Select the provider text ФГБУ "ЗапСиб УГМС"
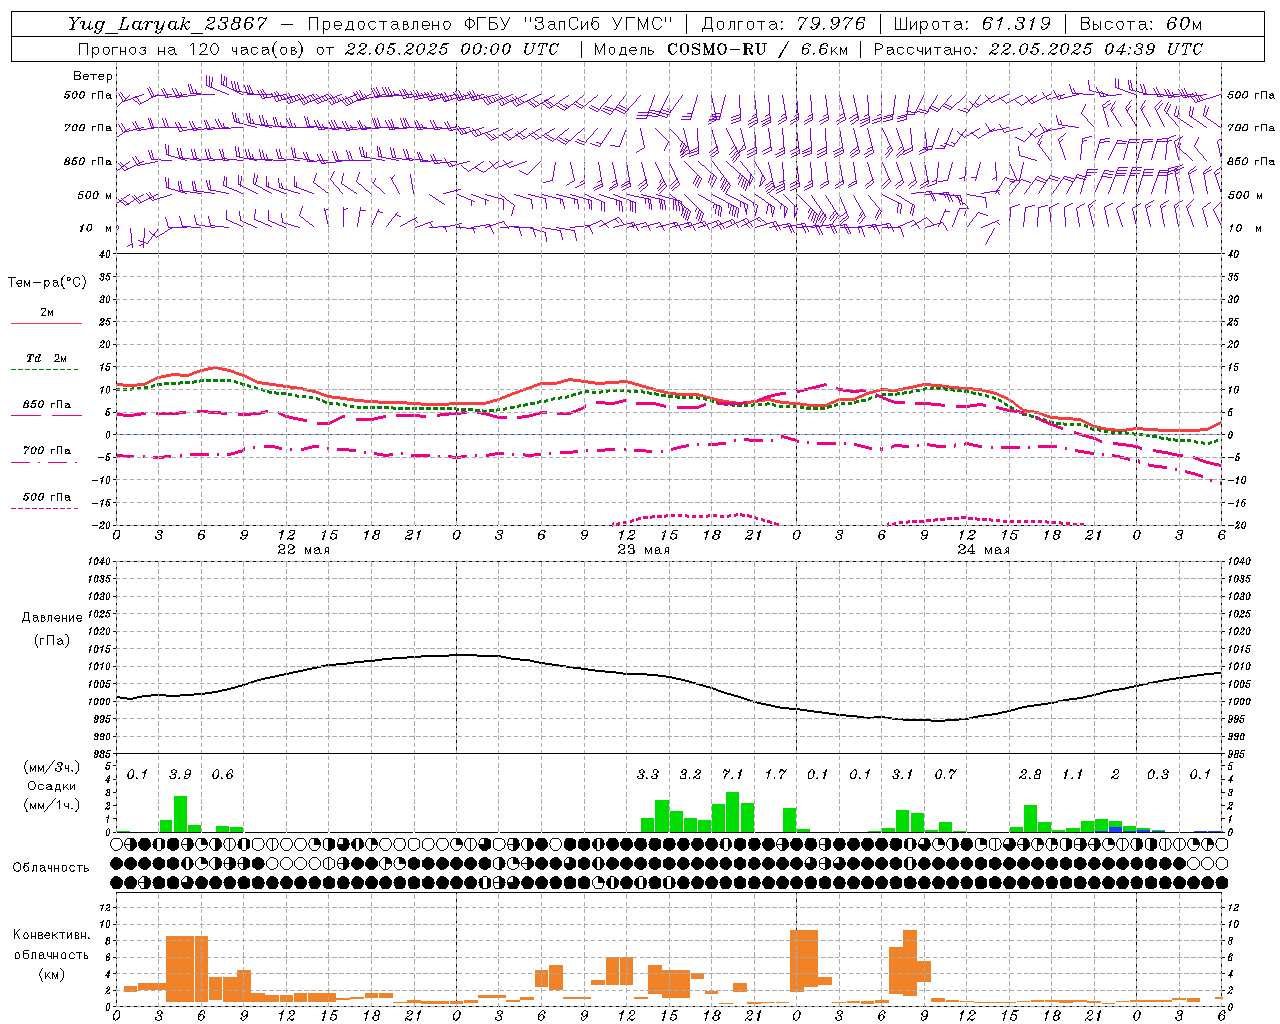The width and height of the screenshot is (1280, 1024). (x=570, y=24)
